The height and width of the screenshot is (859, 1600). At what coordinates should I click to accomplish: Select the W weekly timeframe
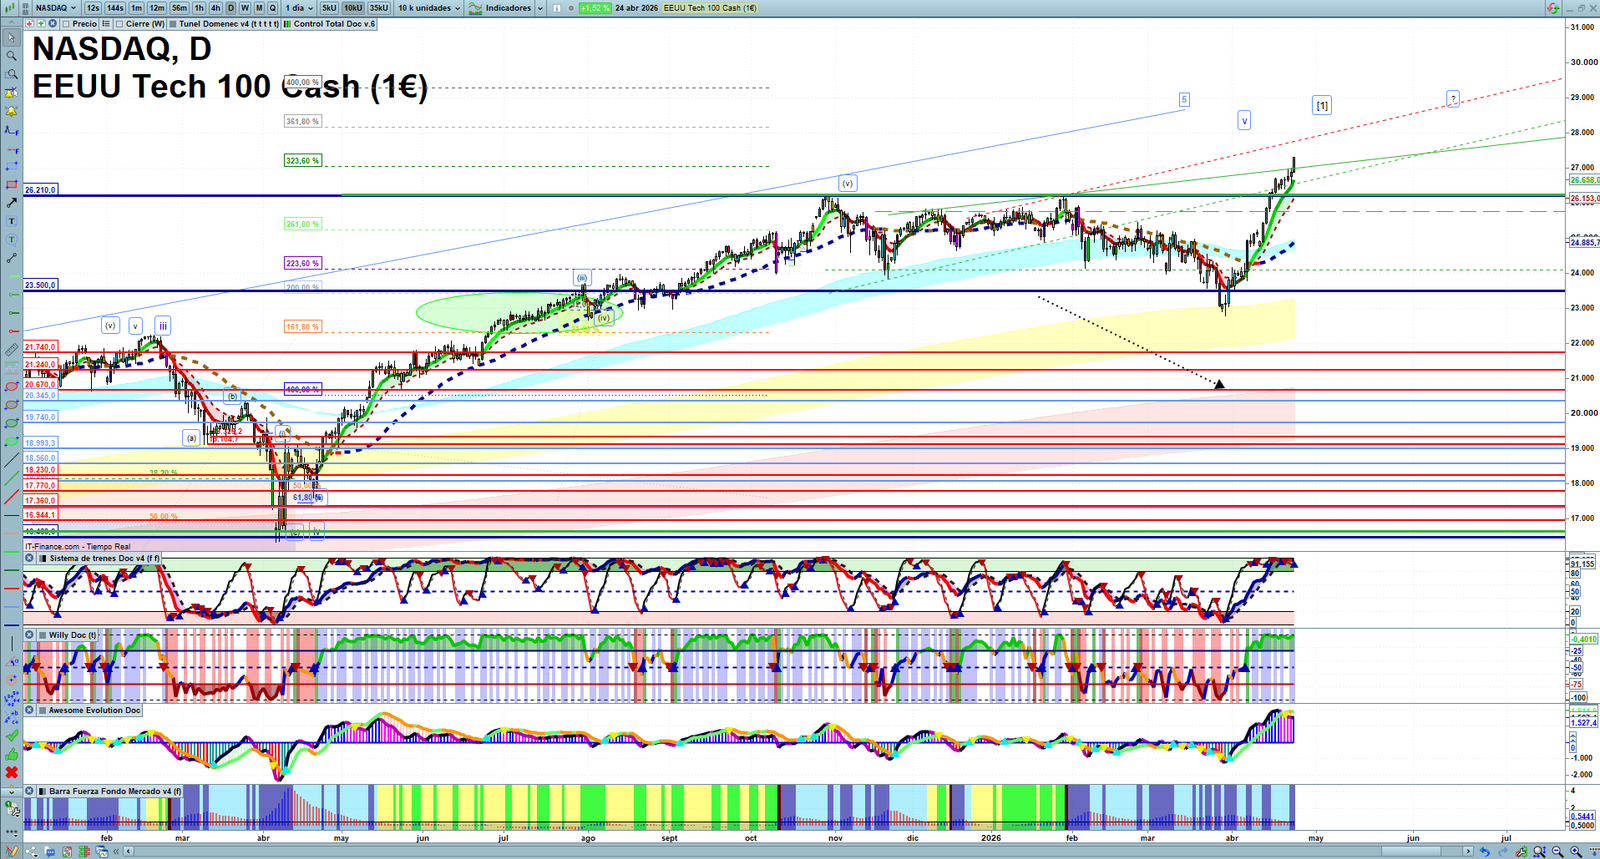tap(245, 8)
